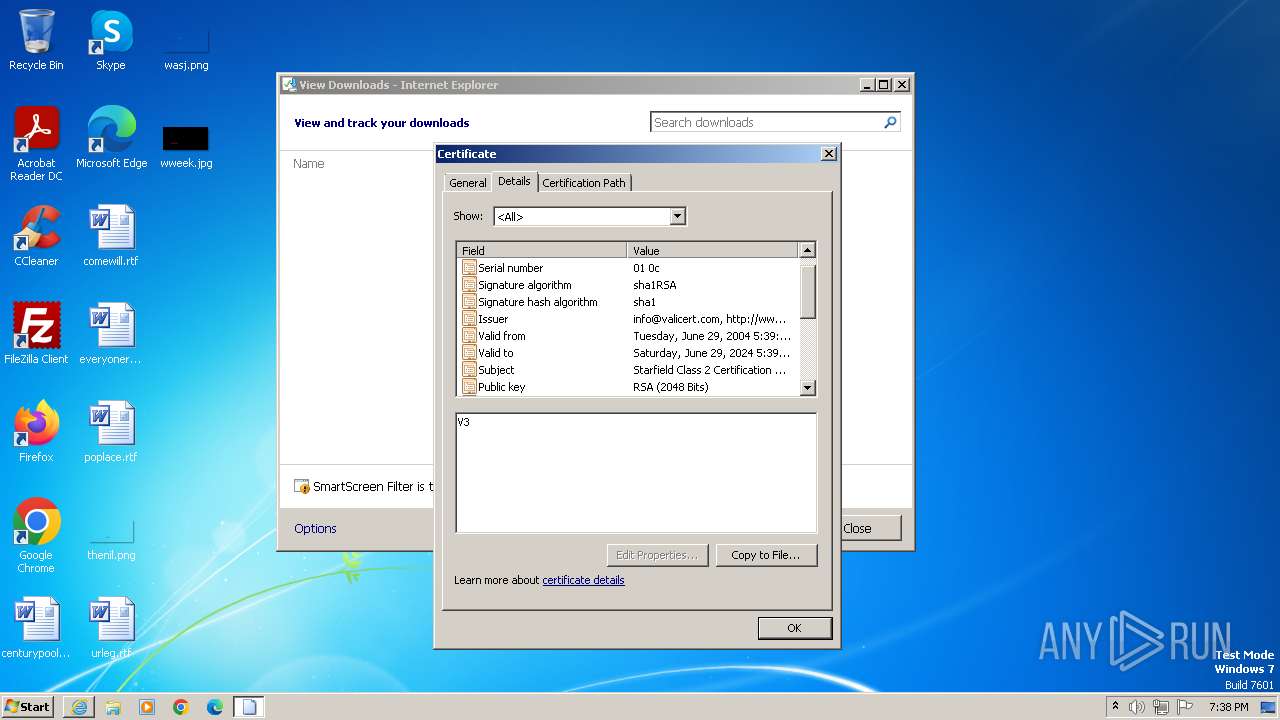This screenshot has height=720, width=1280.
Task: Open certificate details help link
Action: [583, 580]
